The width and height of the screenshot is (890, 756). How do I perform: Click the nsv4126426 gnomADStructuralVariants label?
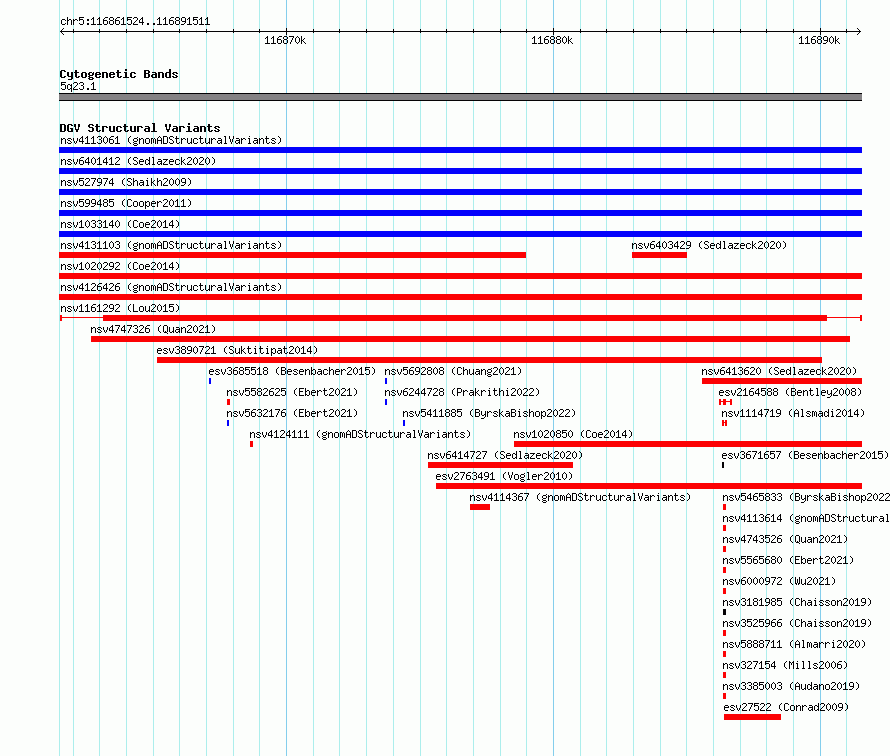pyautogui.click(x=171, y=287)
